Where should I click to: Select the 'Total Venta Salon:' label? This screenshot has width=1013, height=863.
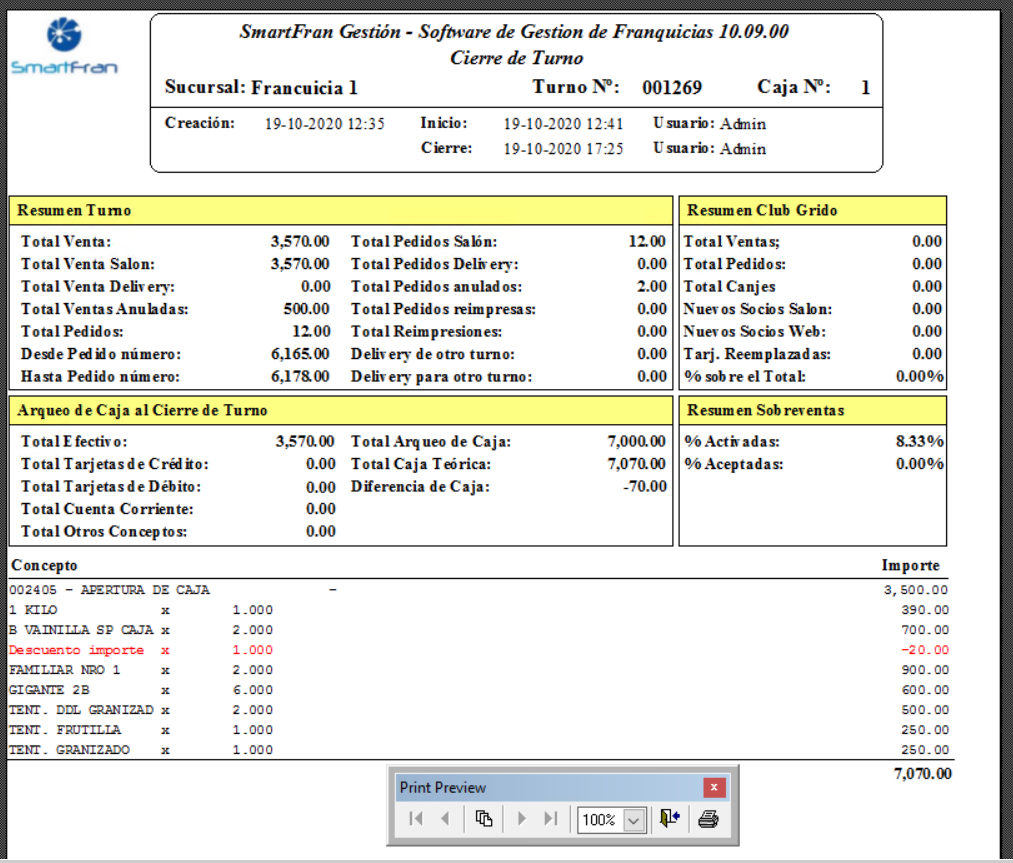[x=88, y=264]
